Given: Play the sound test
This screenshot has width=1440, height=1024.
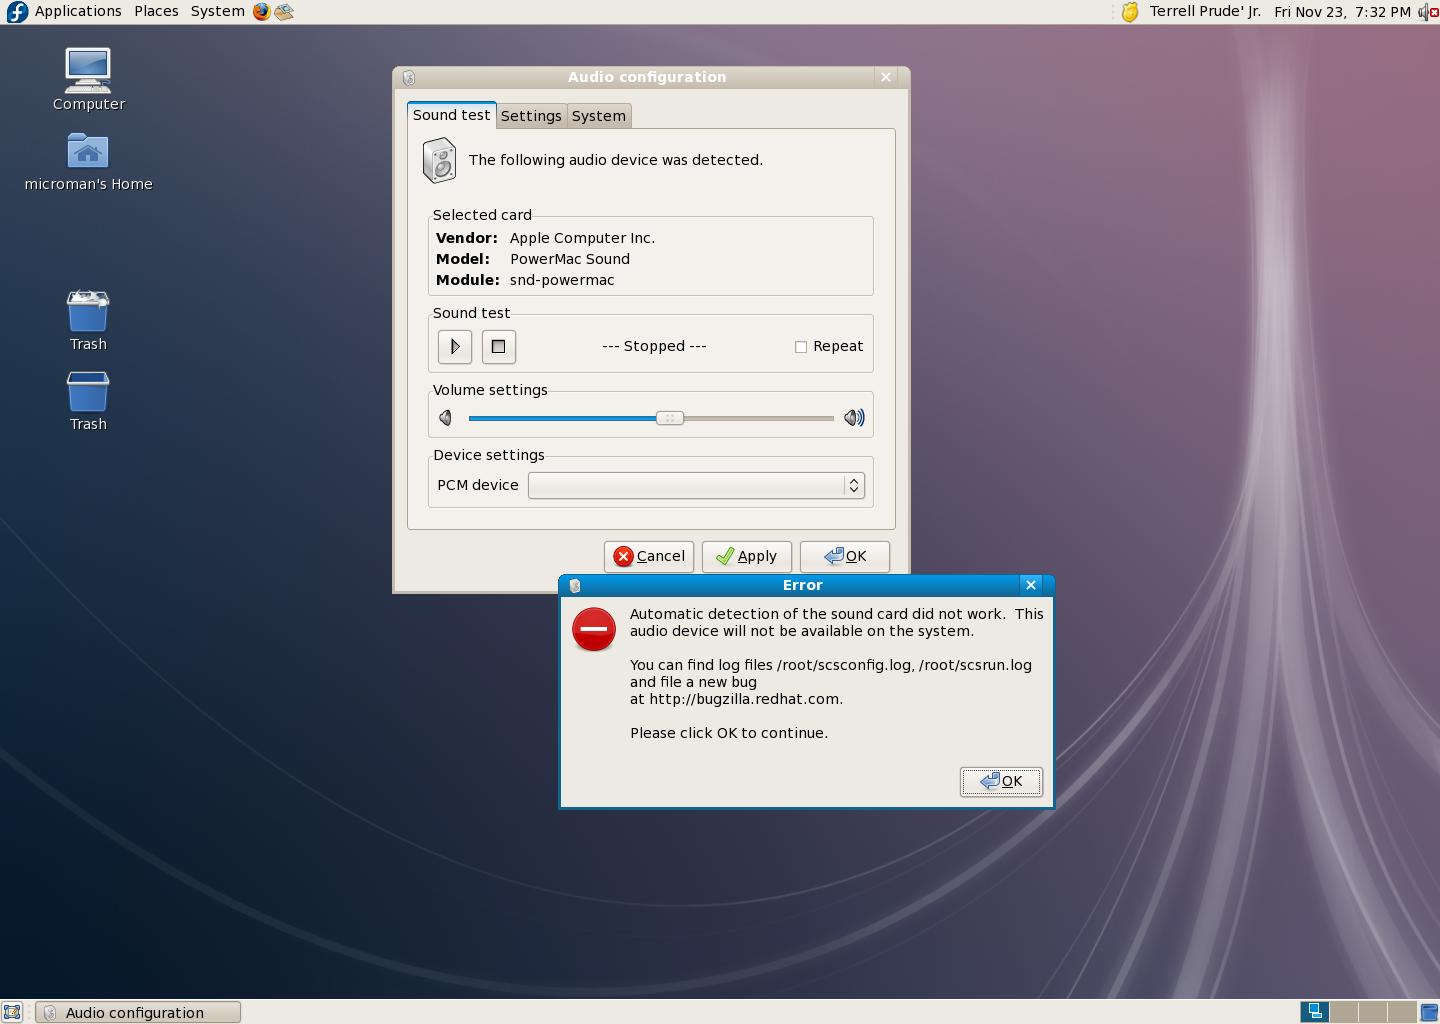Looking at the screenshot, I should (455, 346).
